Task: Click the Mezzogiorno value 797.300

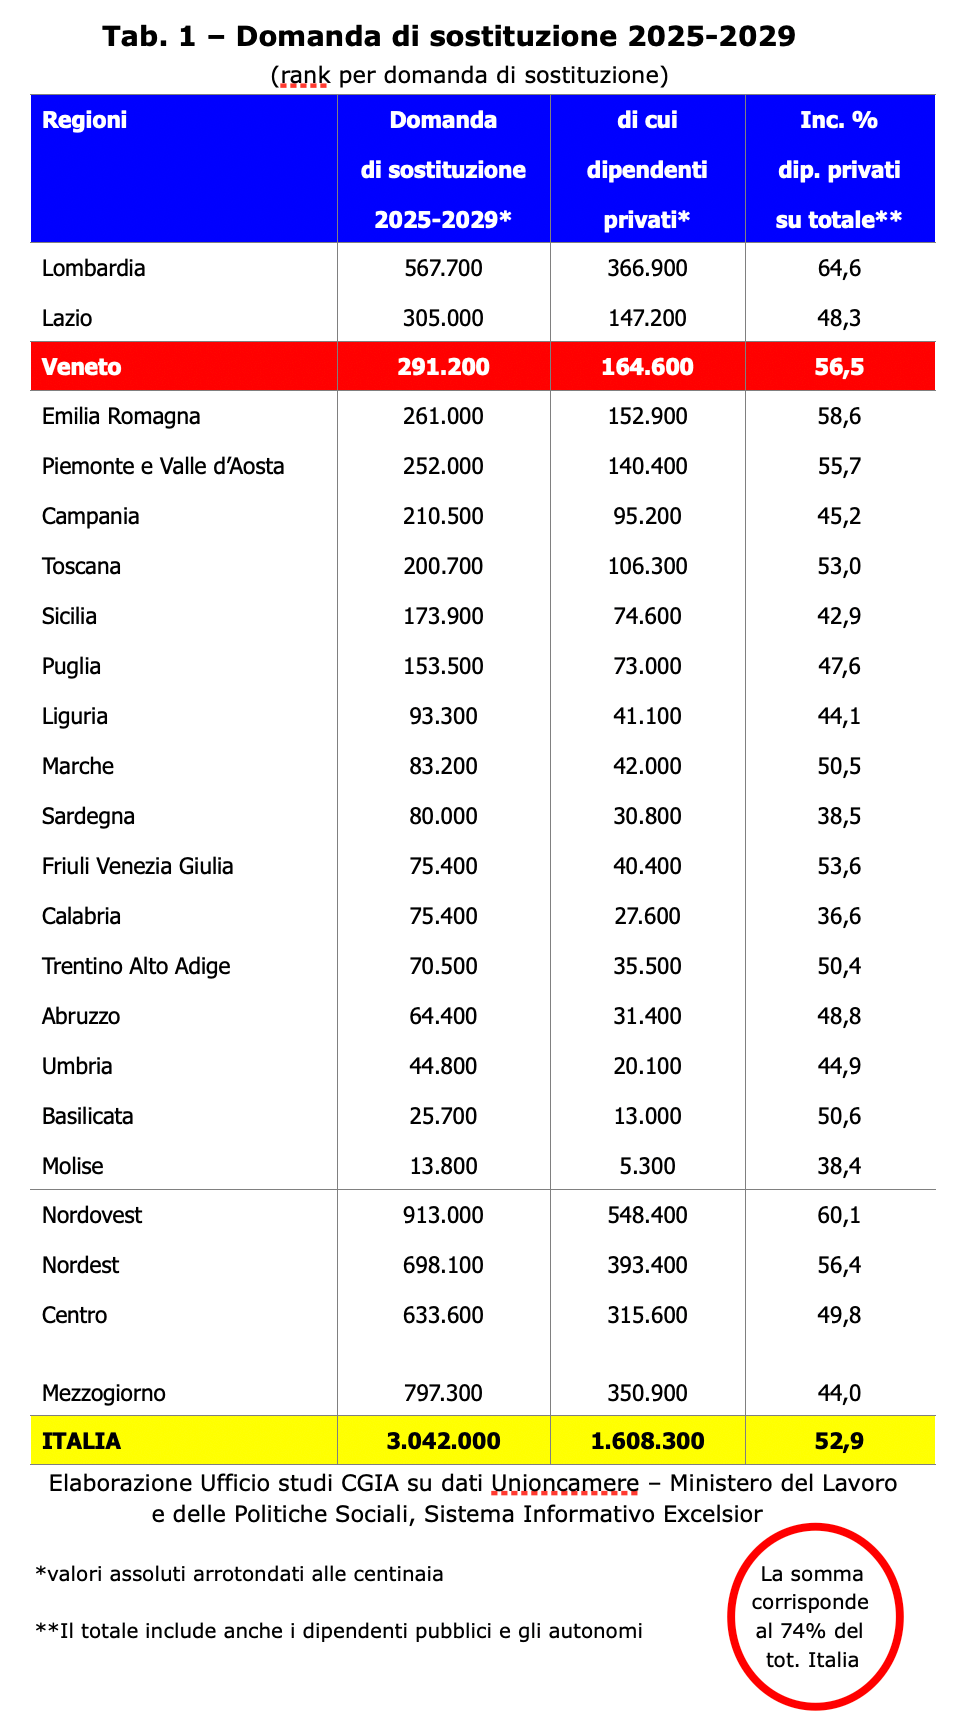Action: [443, 1393]
